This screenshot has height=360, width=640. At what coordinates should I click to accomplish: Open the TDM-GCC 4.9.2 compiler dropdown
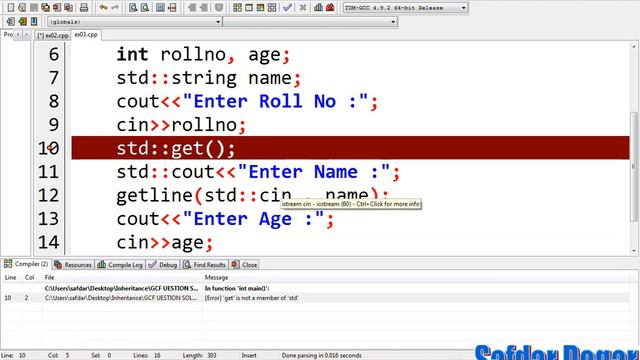pos(463,8)
